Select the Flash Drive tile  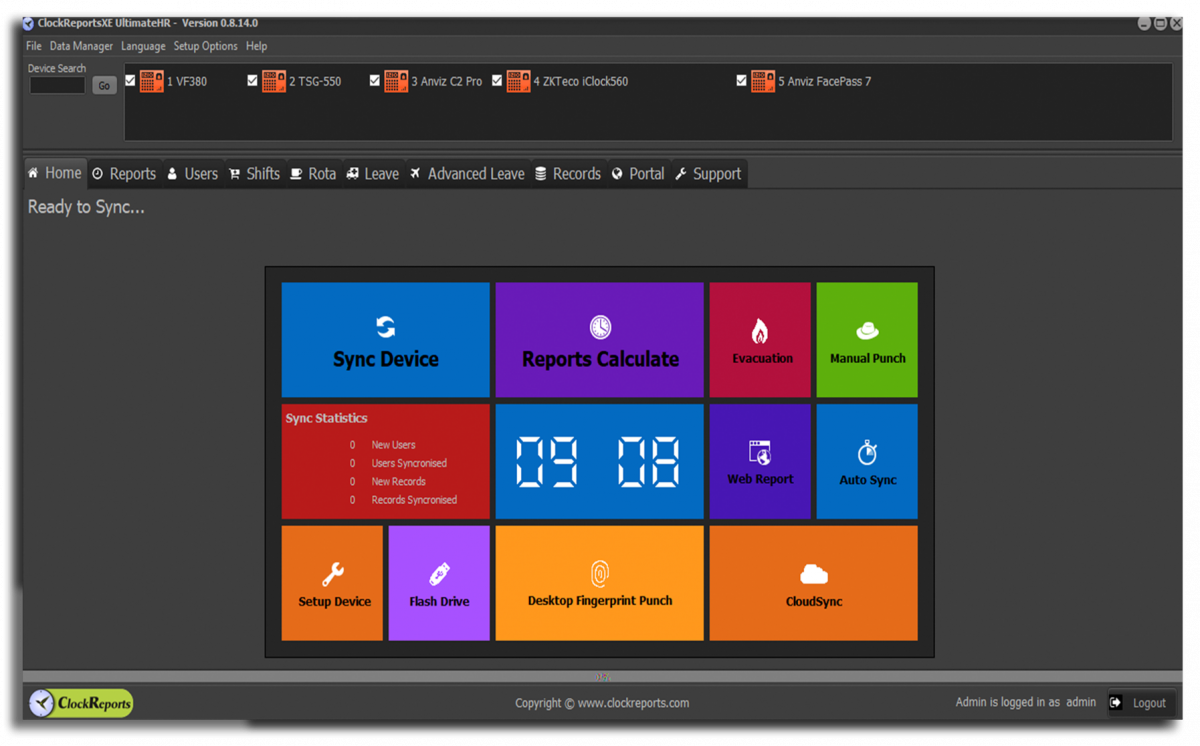[439, 583]
